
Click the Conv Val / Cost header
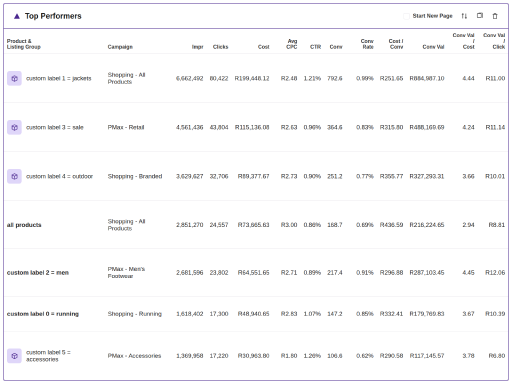pos(464,41)
